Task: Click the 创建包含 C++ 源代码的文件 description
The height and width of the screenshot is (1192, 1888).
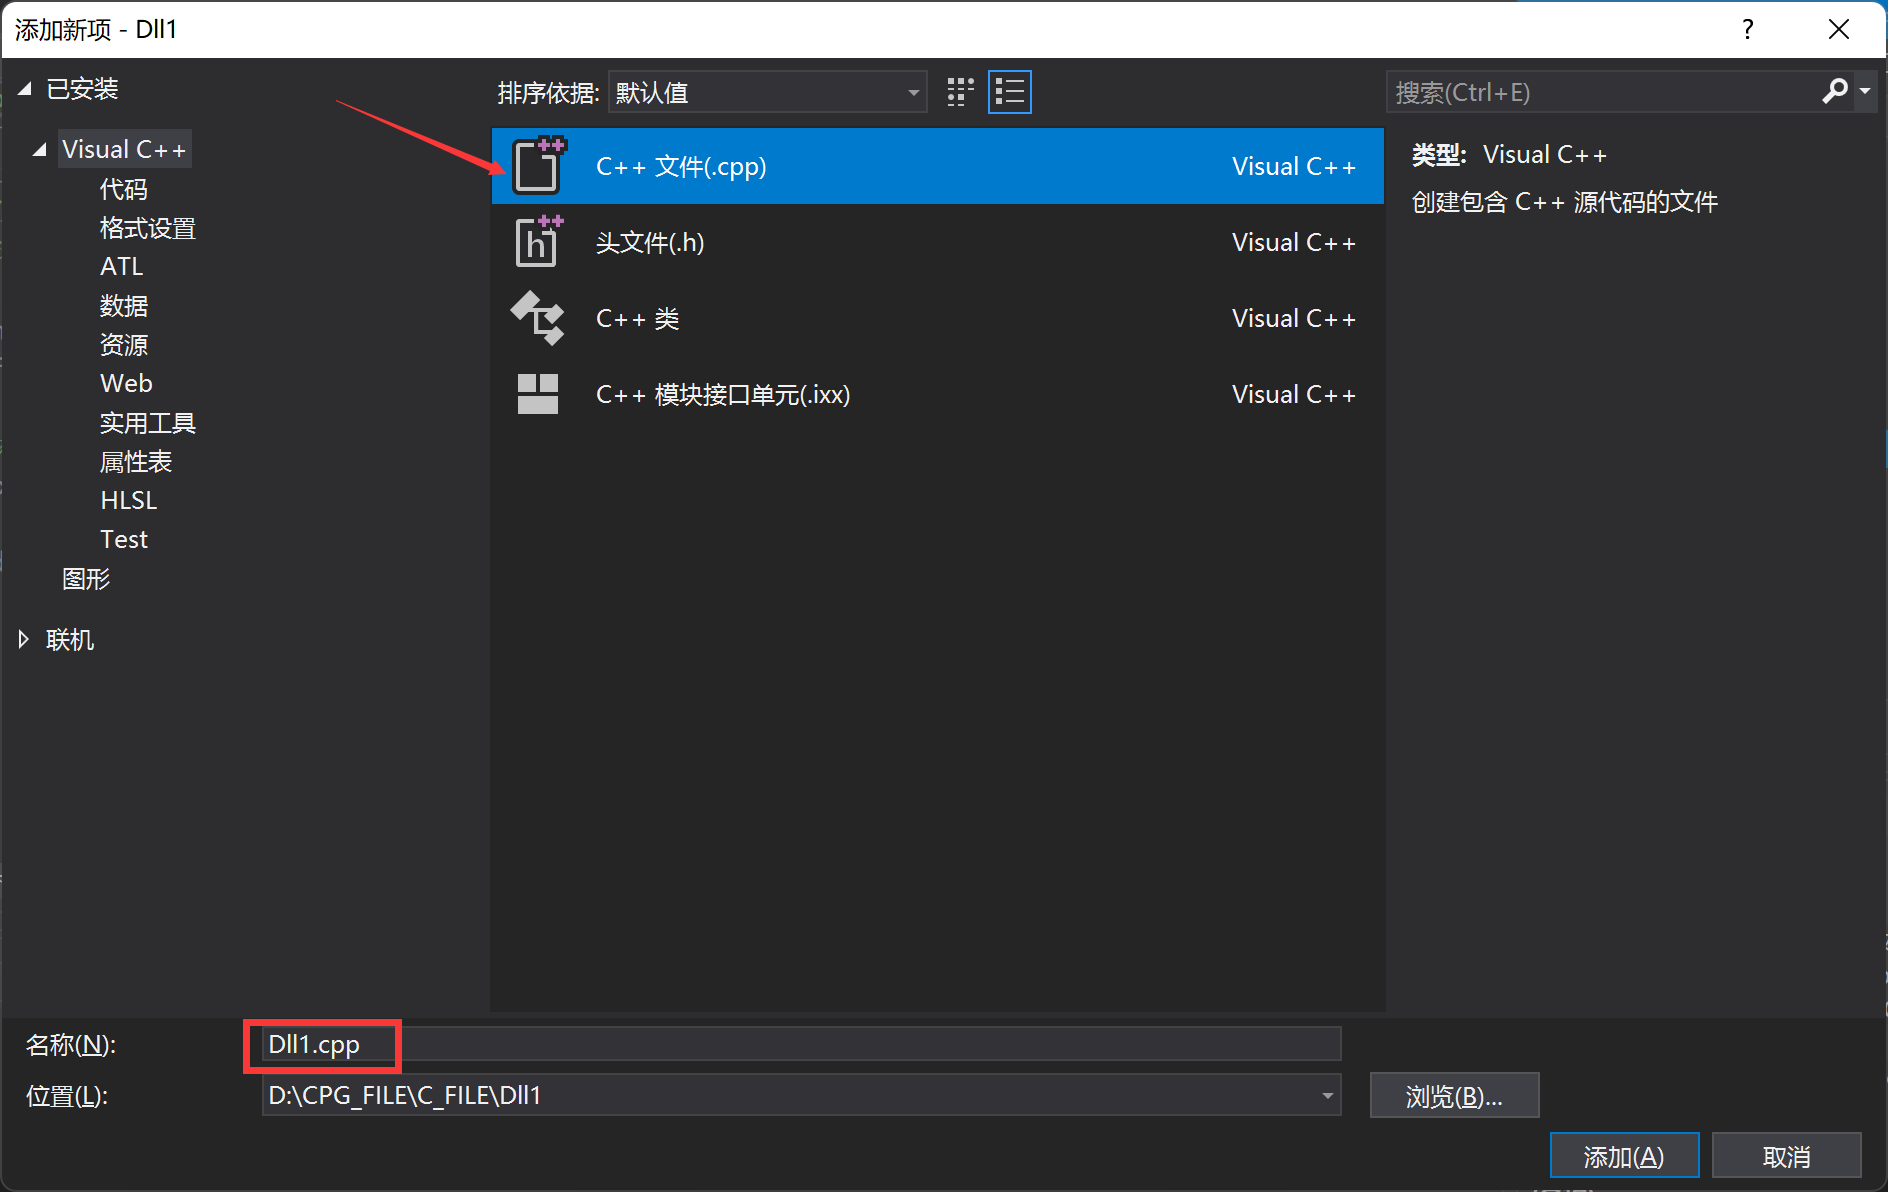Action: point(1564,202)
